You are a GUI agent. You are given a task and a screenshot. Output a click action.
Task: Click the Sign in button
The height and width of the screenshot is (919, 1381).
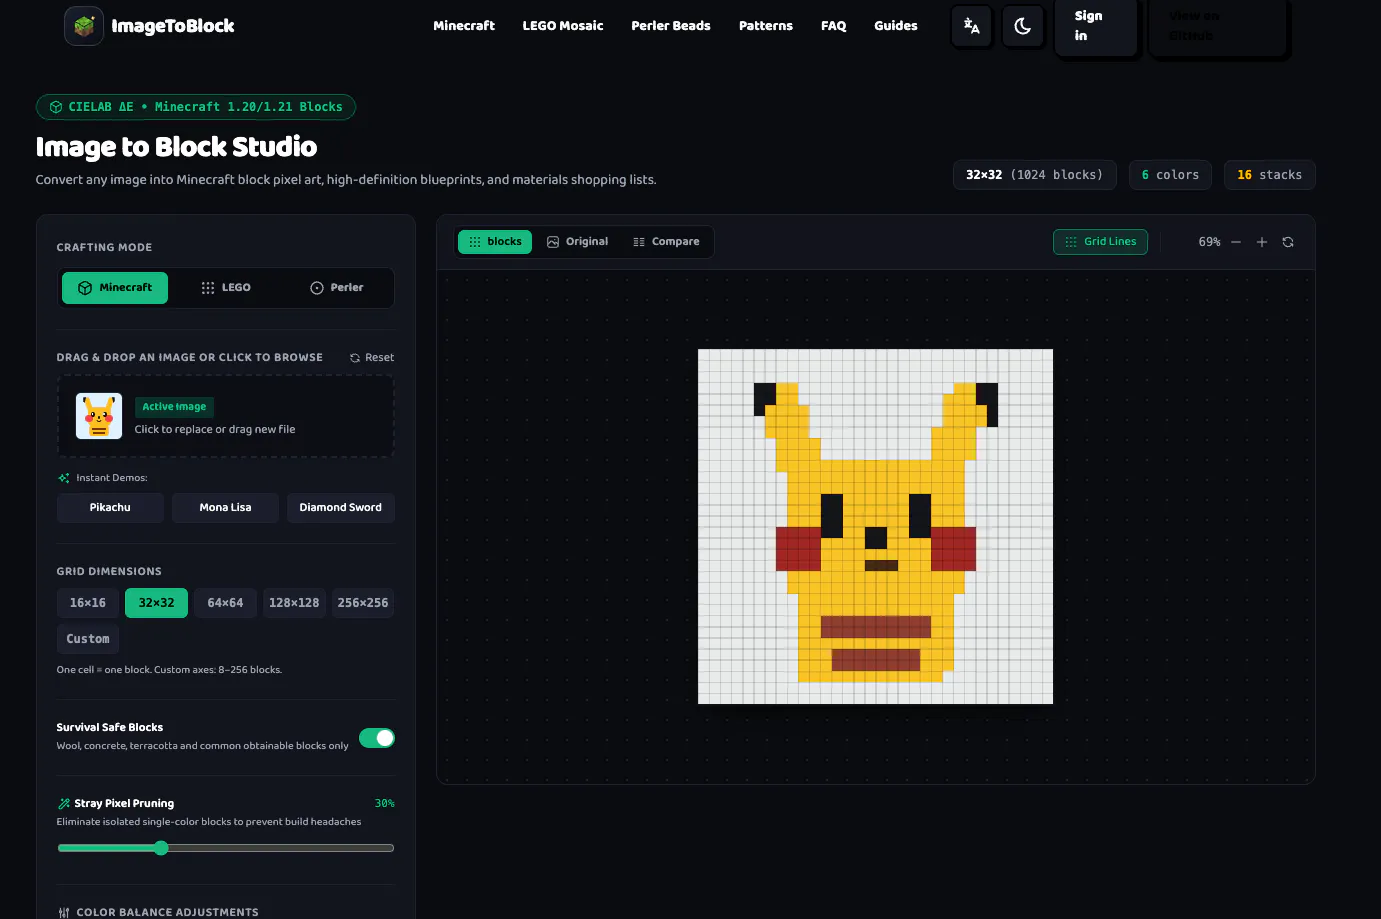[1096, 26]
